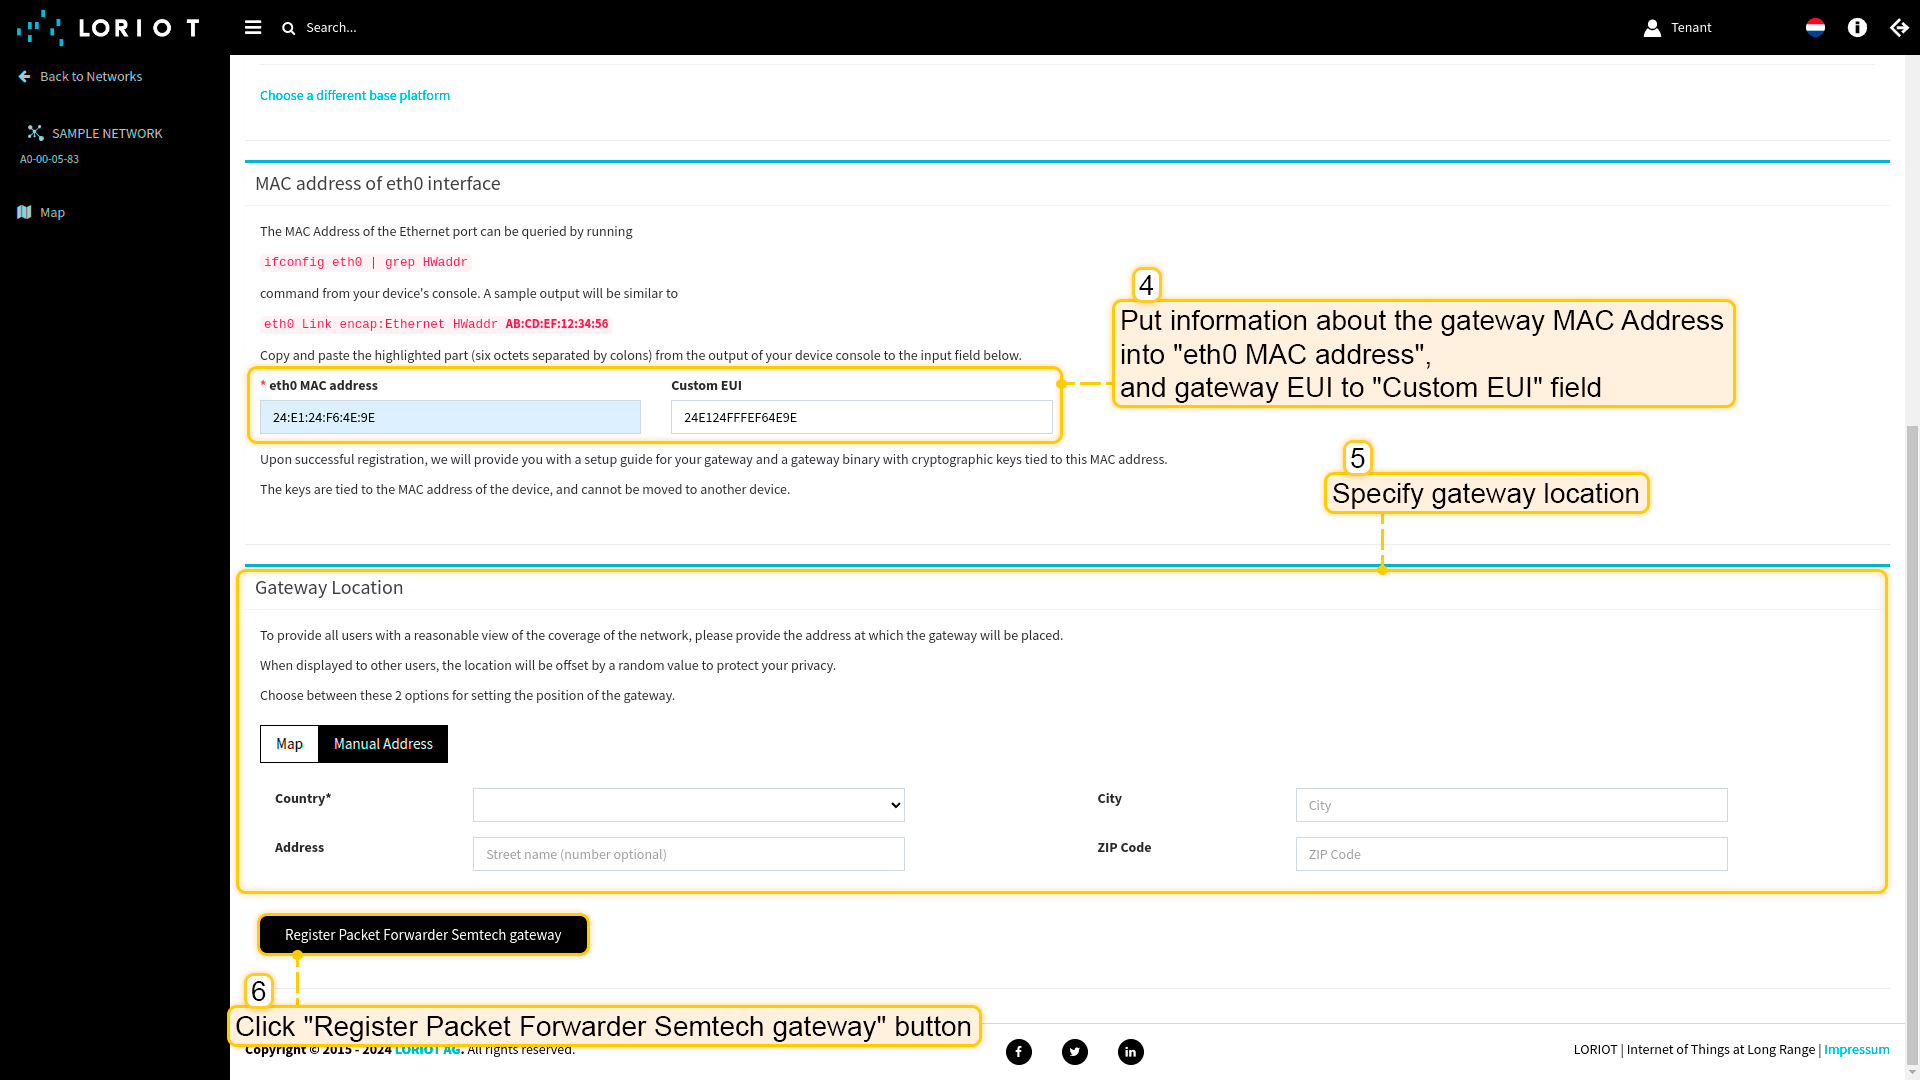Click the Twitter icon in the footer
The image size is (1920, 1080).
[x=1075, y=1052]
